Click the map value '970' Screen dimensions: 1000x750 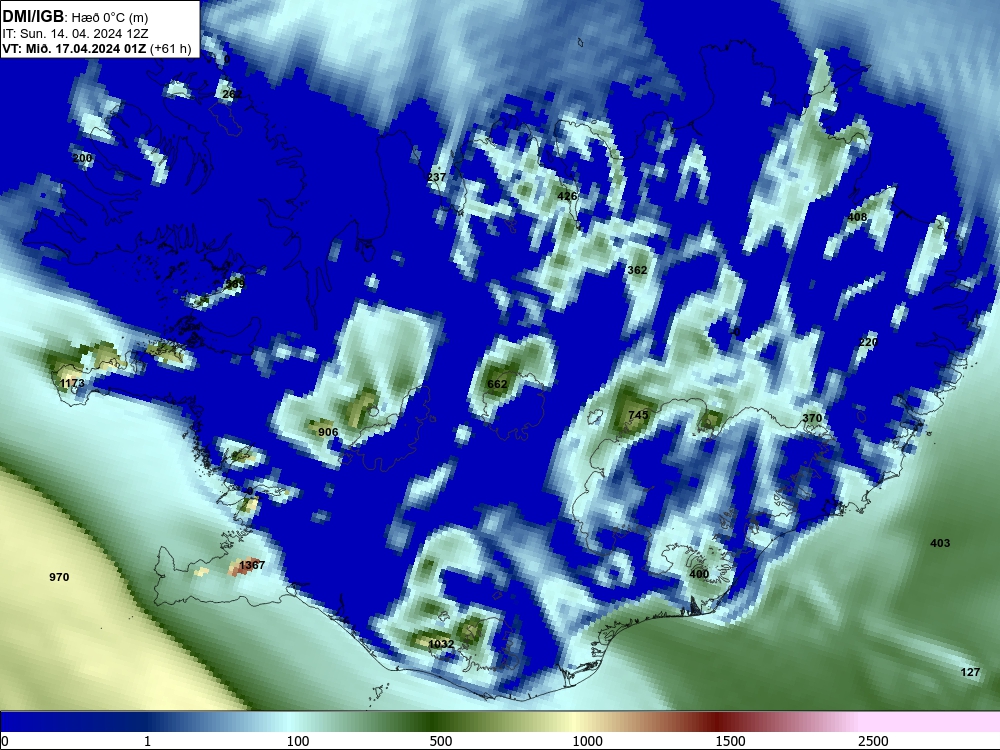[x=59, y=577]
